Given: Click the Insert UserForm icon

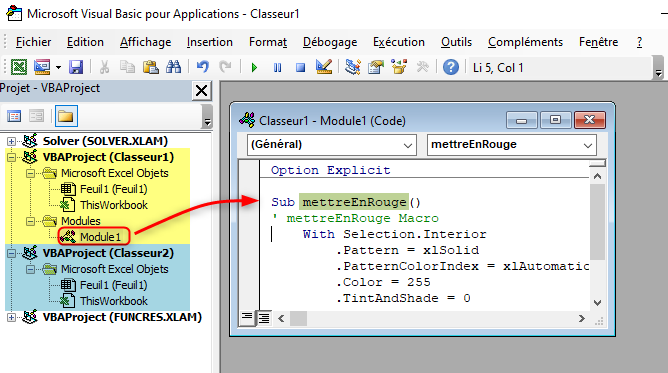Looking at the screenshot, I should point(42,67).
